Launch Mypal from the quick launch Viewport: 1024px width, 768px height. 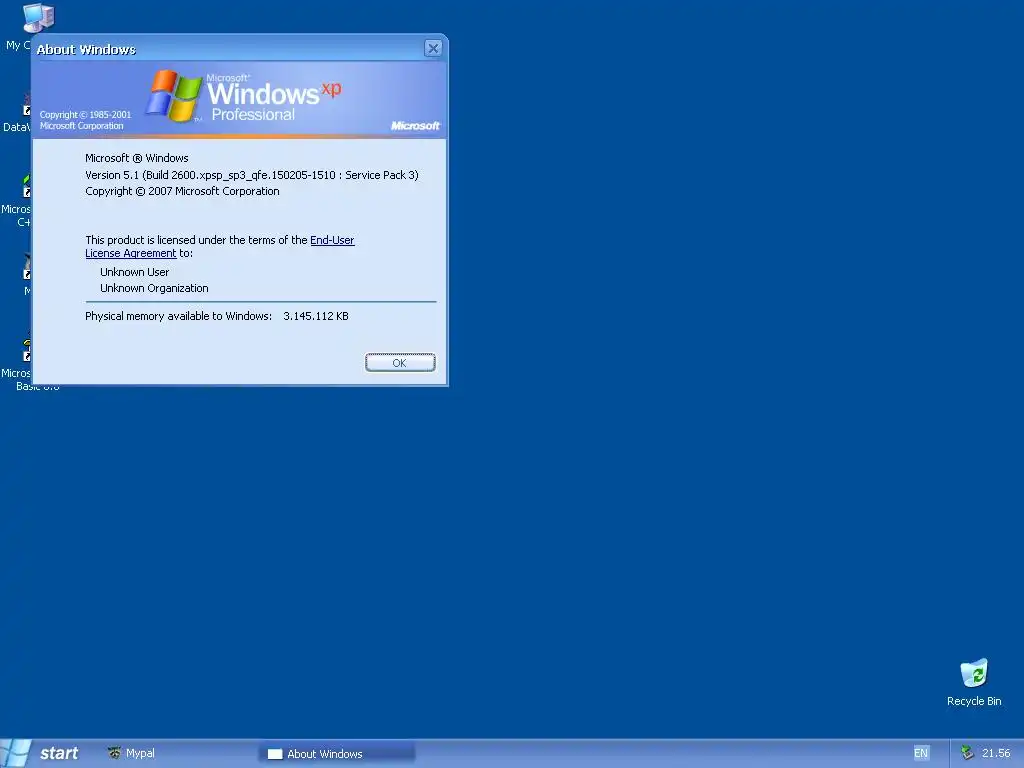(x=131, y=753)
